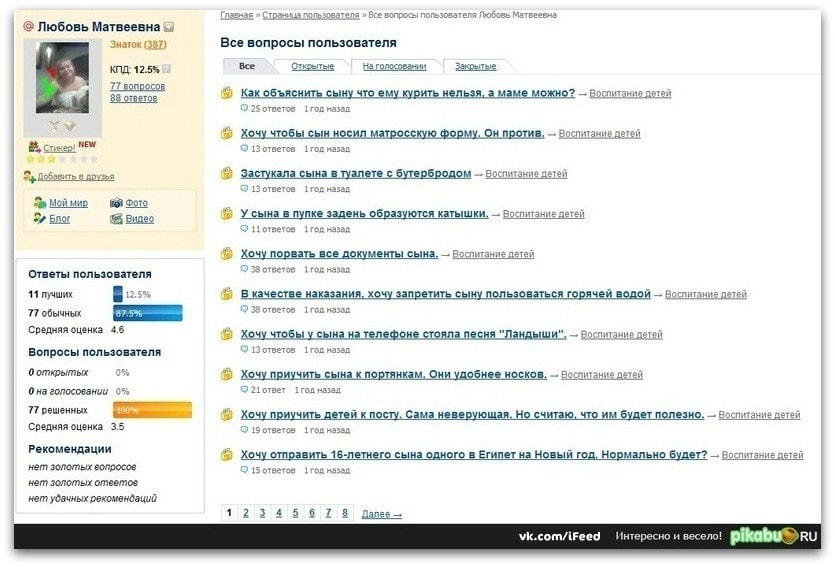Screen dimensions: 835x567
Task: Click the Видео link text
Action: tap(140, 219)
